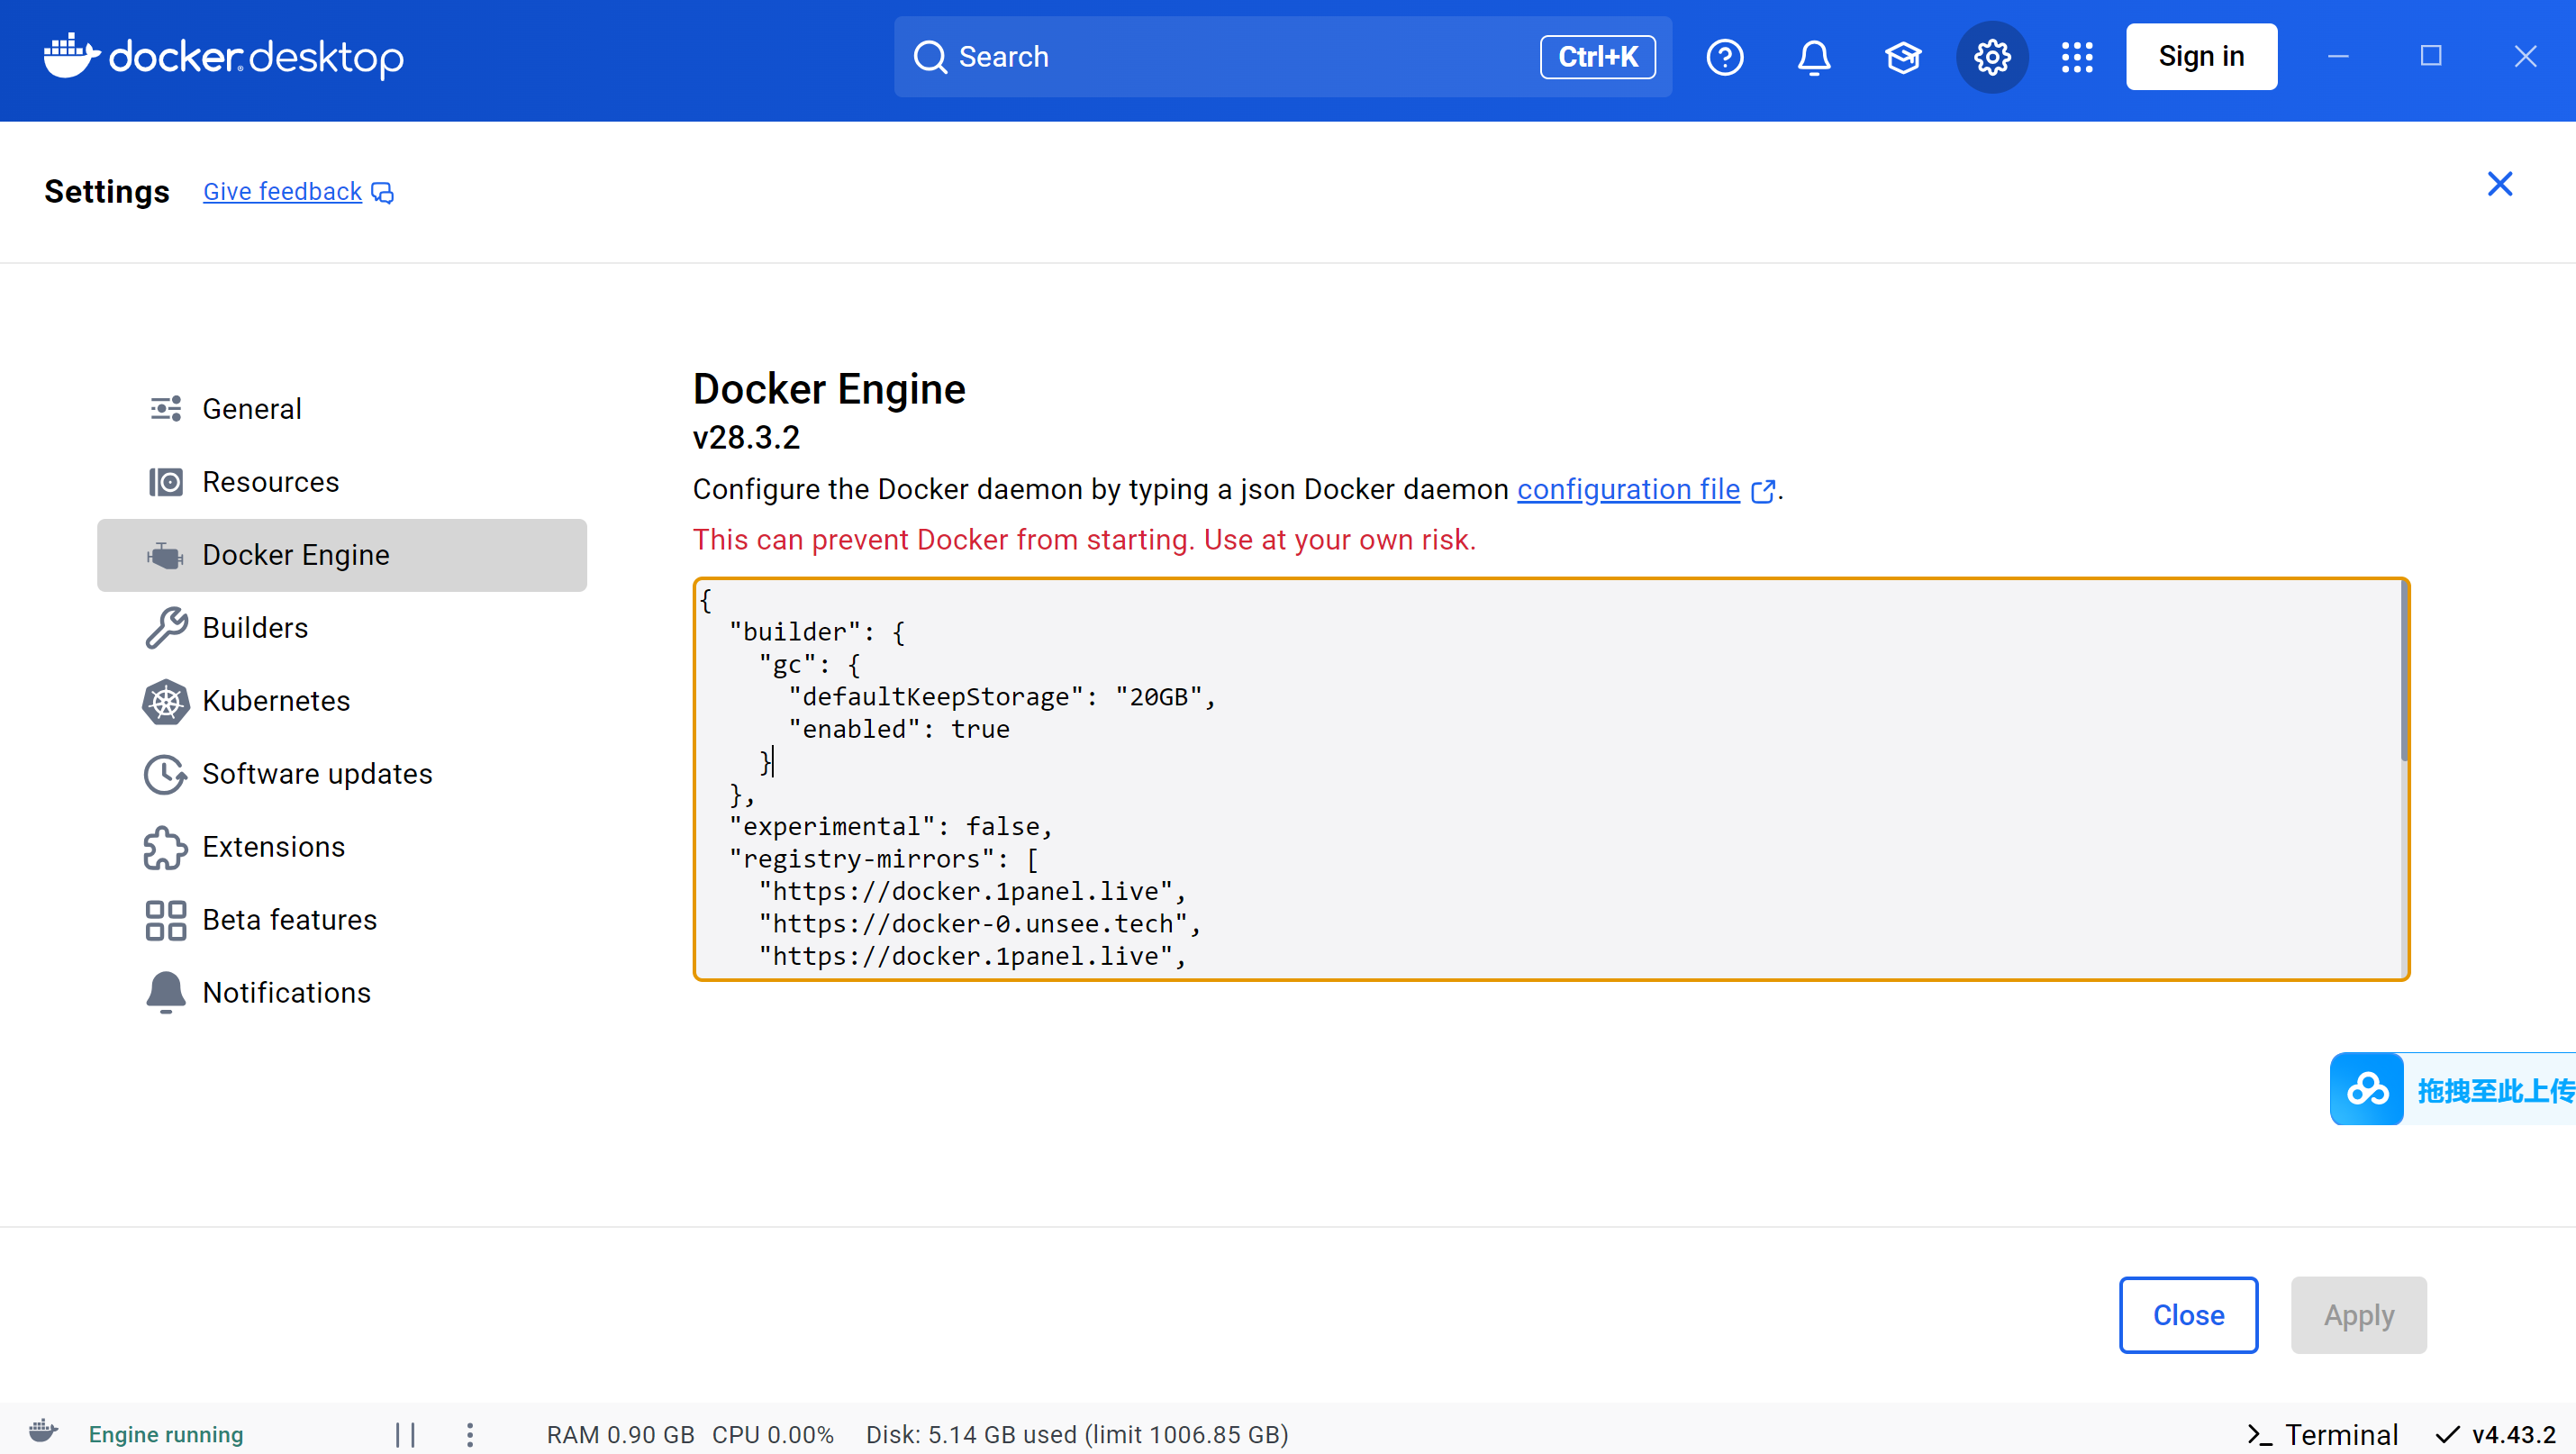Click the Software updates clock icon
The width and height of the screenshot is (2576, 1454).
coord(165,774)
